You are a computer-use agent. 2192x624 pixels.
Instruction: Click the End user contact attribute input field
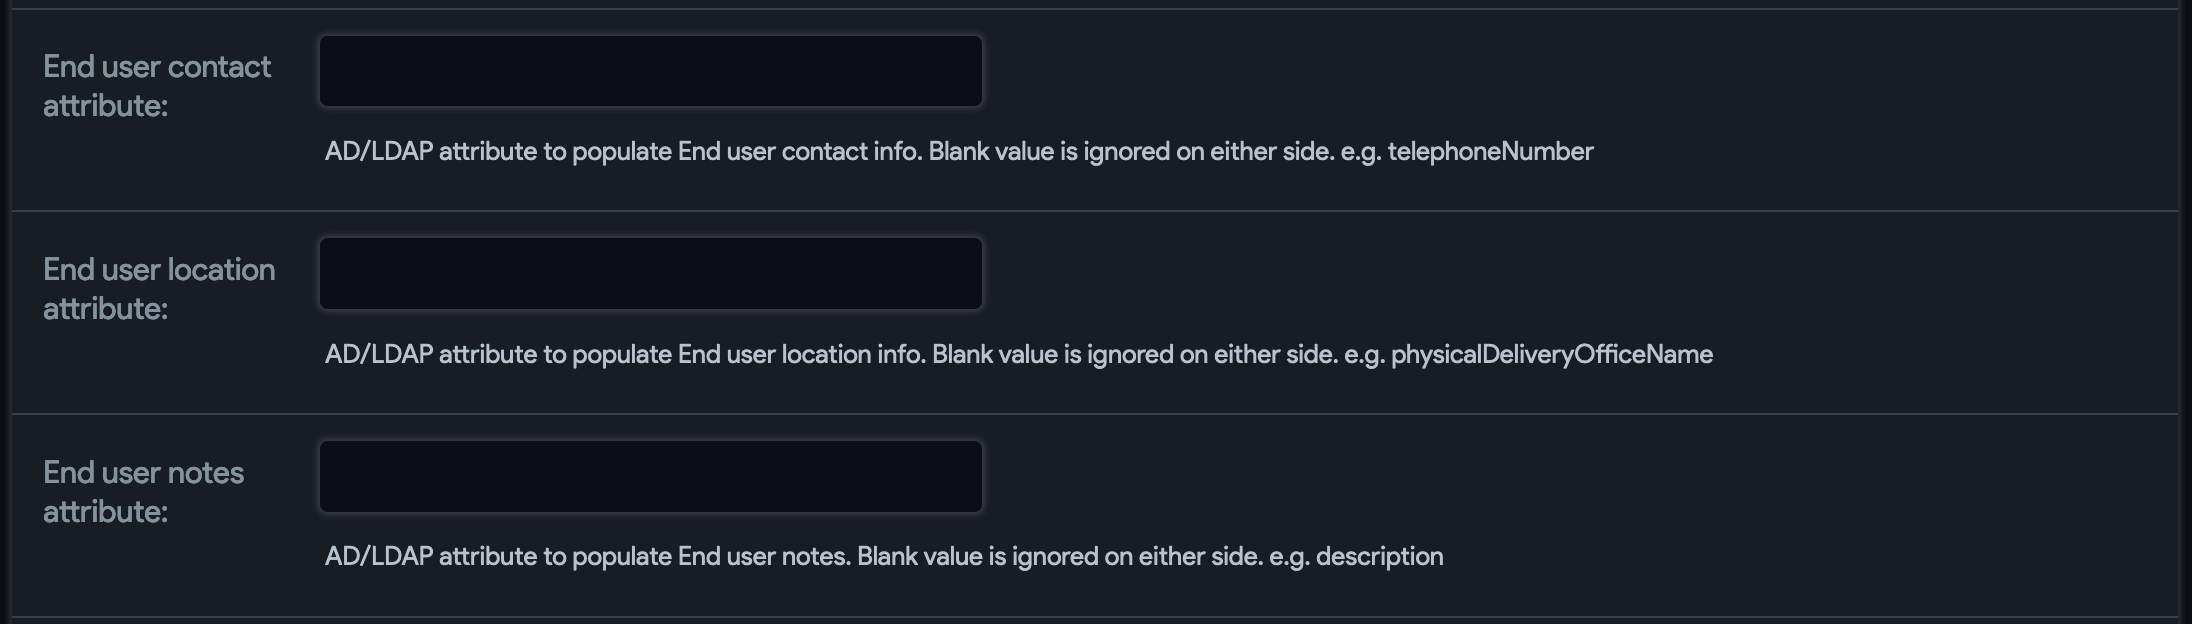[650, 71]
